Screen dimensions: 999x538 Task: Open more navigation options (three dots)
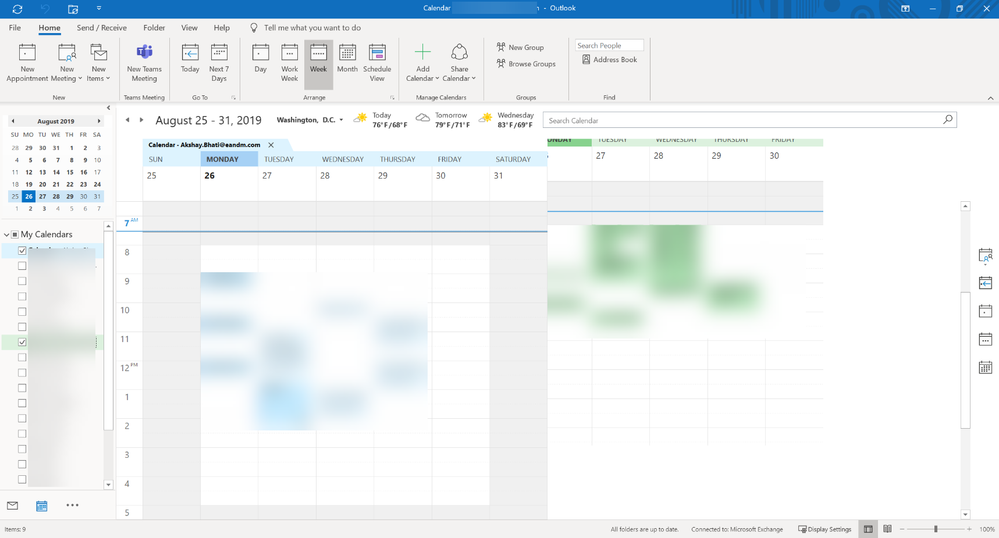coord(73,505)
